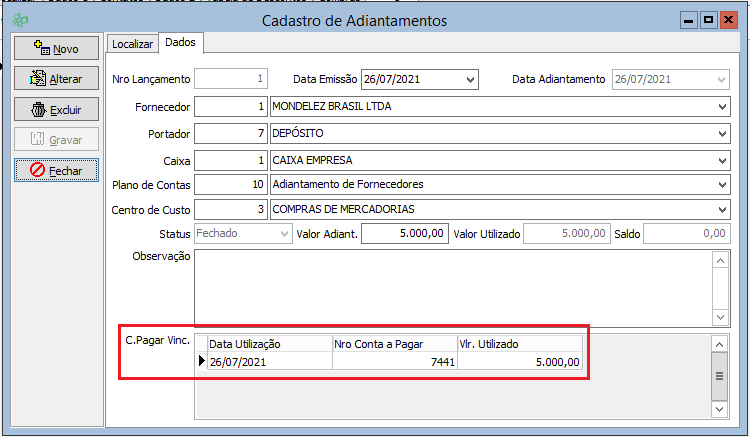
Task: Click the Fornecedor code number field
Action: (x=231, y=107)
